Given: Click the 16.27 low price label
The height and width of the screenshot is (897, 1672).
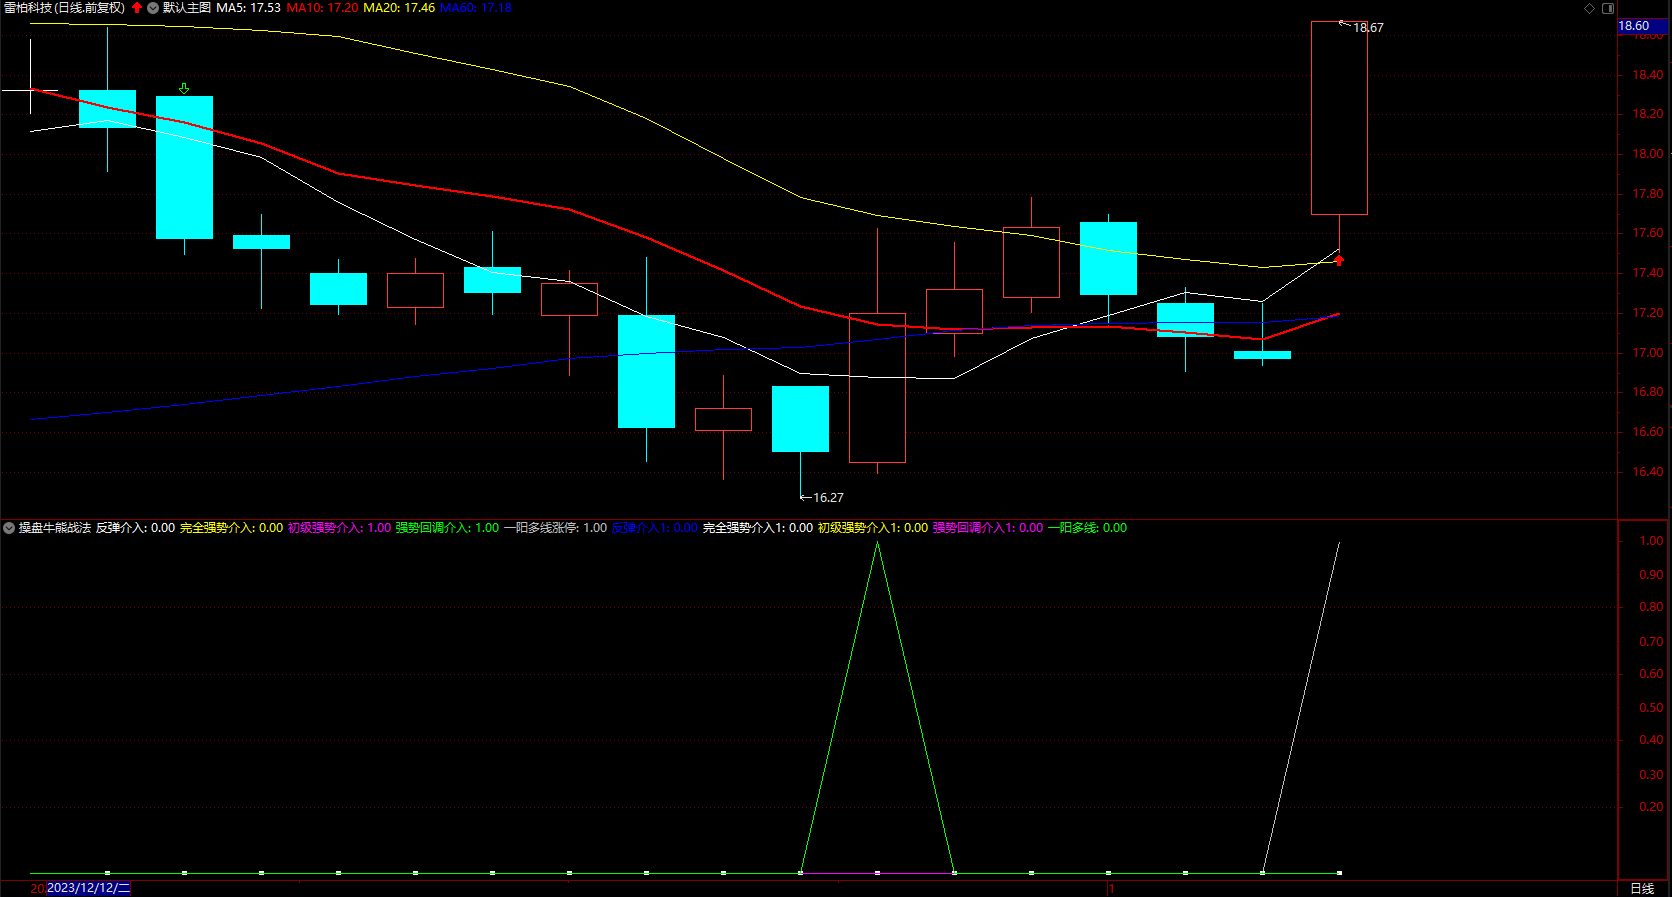Looking at the screenshot, I should click(828, 498).
